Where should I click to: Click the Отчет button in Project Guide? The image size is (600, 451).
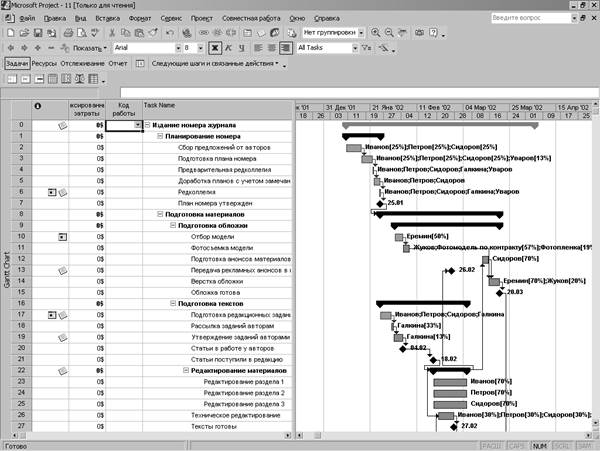118,63
